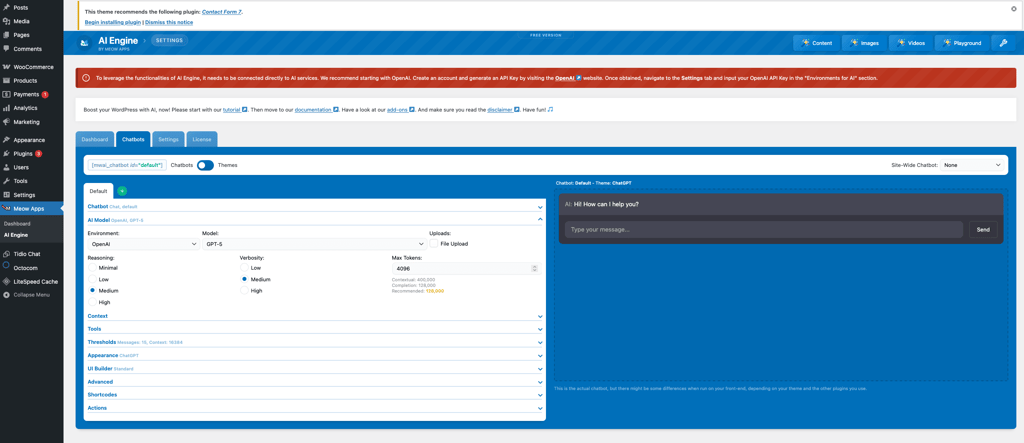Open the Posts menu pin icon
This screenshot has width=1024, height=443.
pos(6,7)
